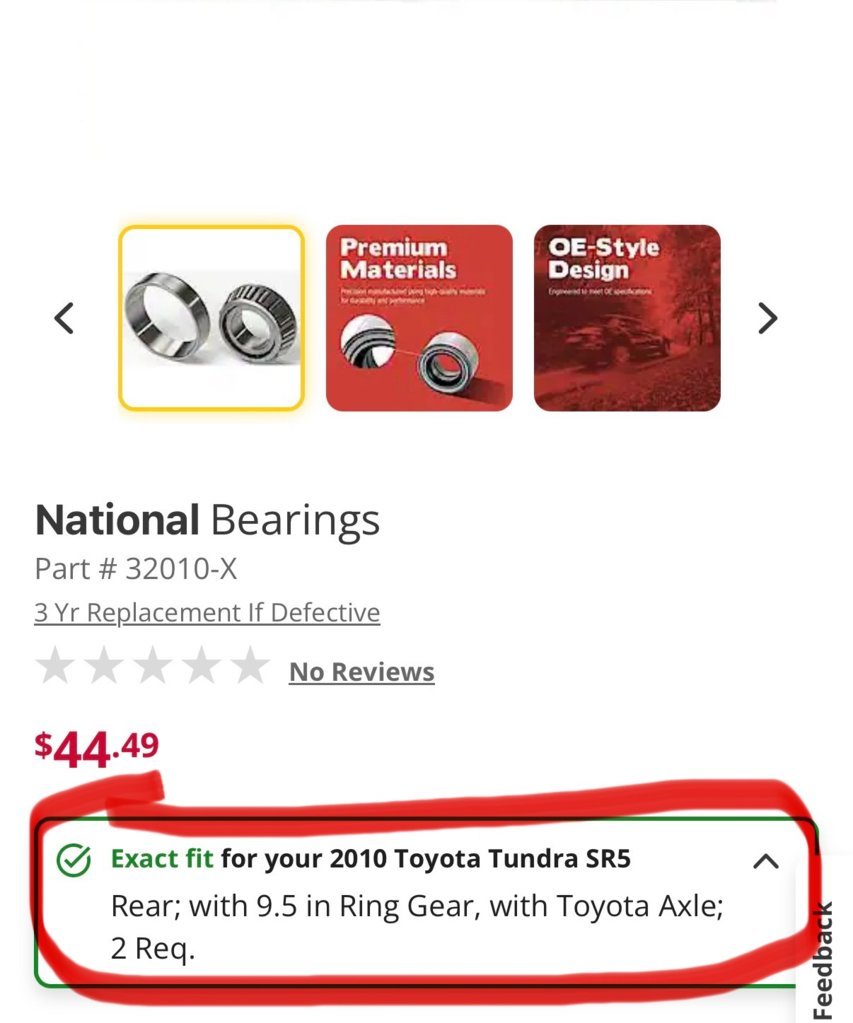Click the first rating star
Viewport: 853px width, 1023px height.
(55, 665)
